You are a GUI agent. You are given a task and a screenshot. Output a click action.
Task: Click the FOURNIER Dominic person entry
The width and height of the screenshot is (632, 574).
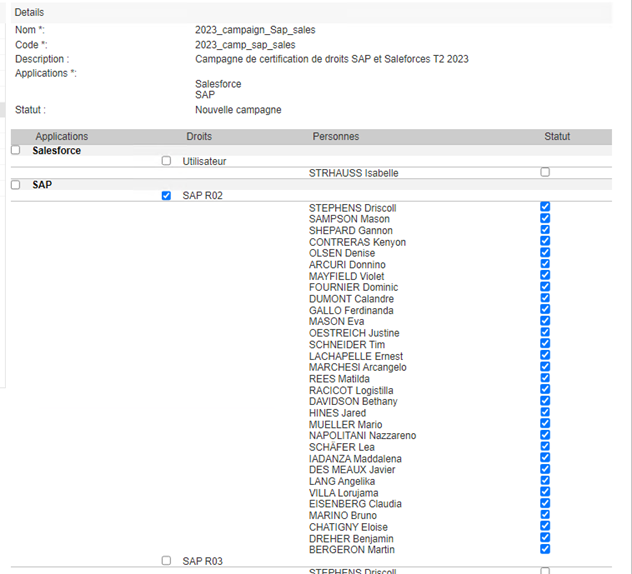353,287
